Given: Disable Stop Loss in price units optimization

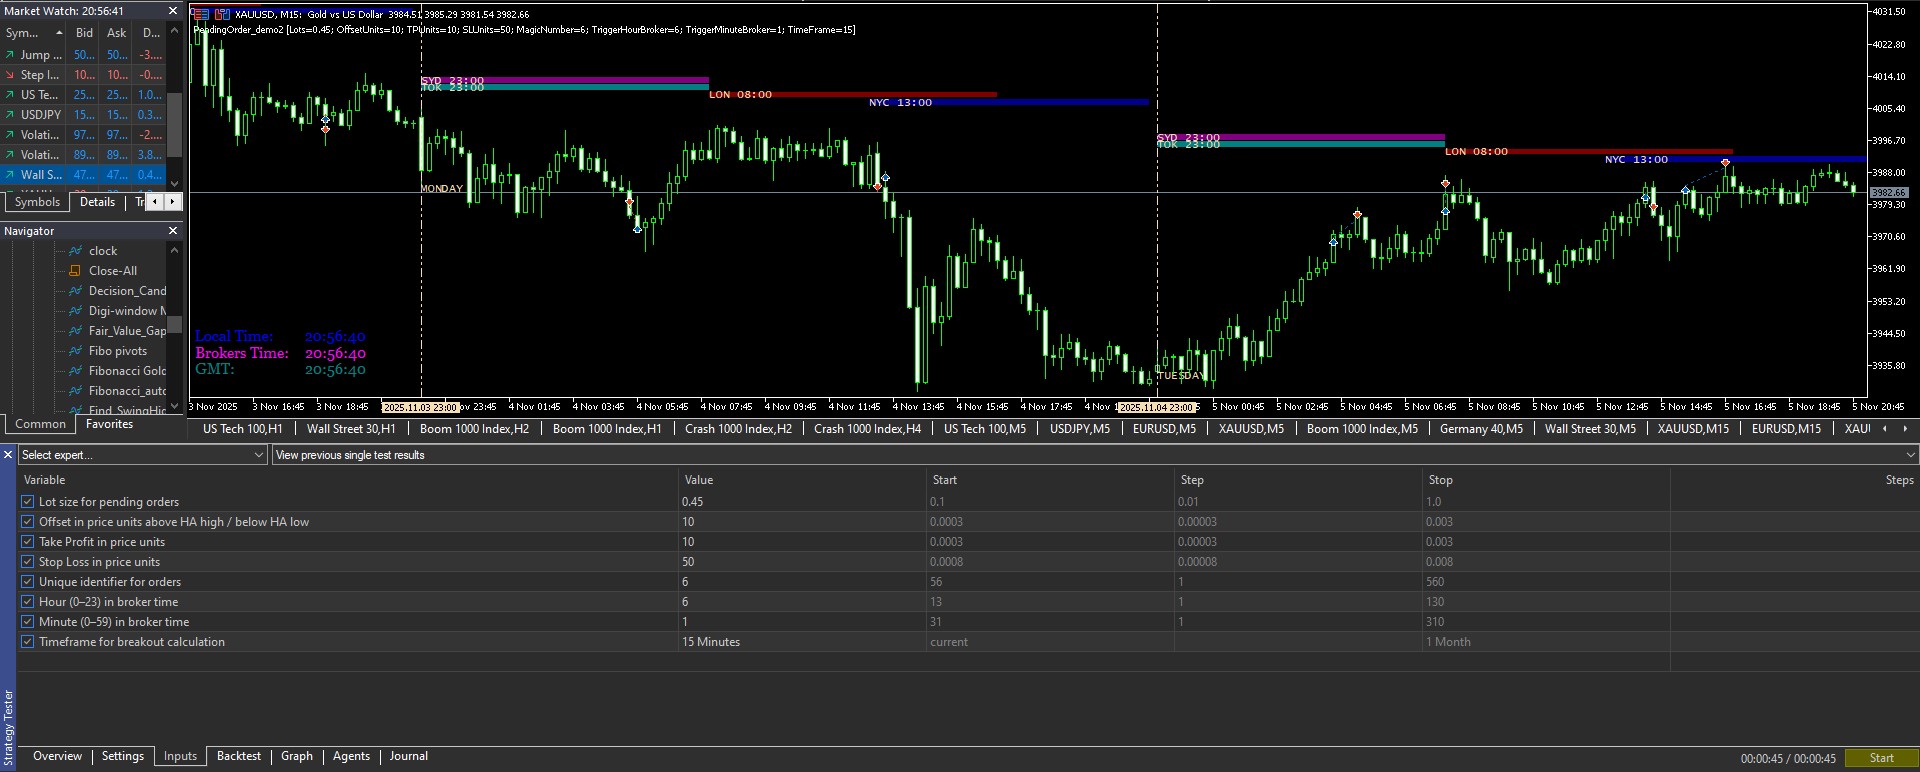Looking at the screenshot, I should pyautogui.click(x=28, y=562).
